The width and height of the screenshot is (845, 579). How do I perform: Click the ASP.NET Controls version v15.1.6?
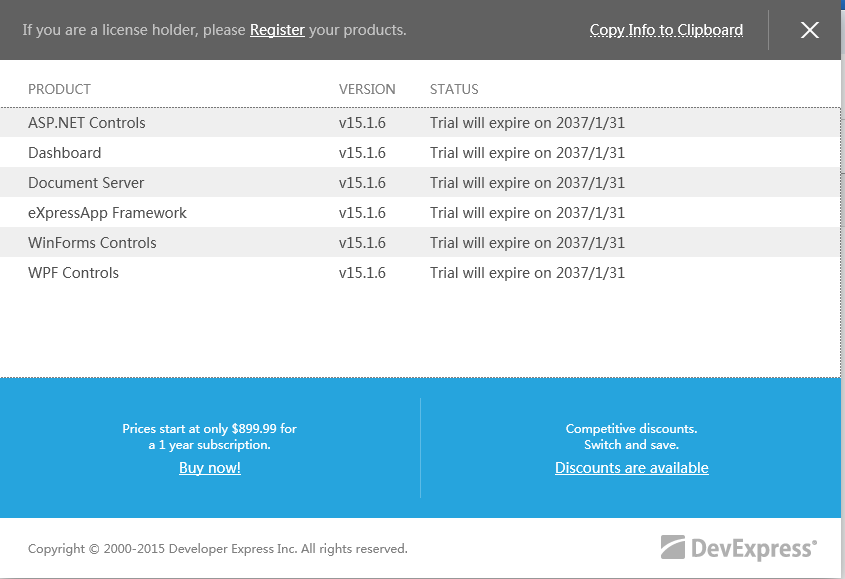point(362,123)
